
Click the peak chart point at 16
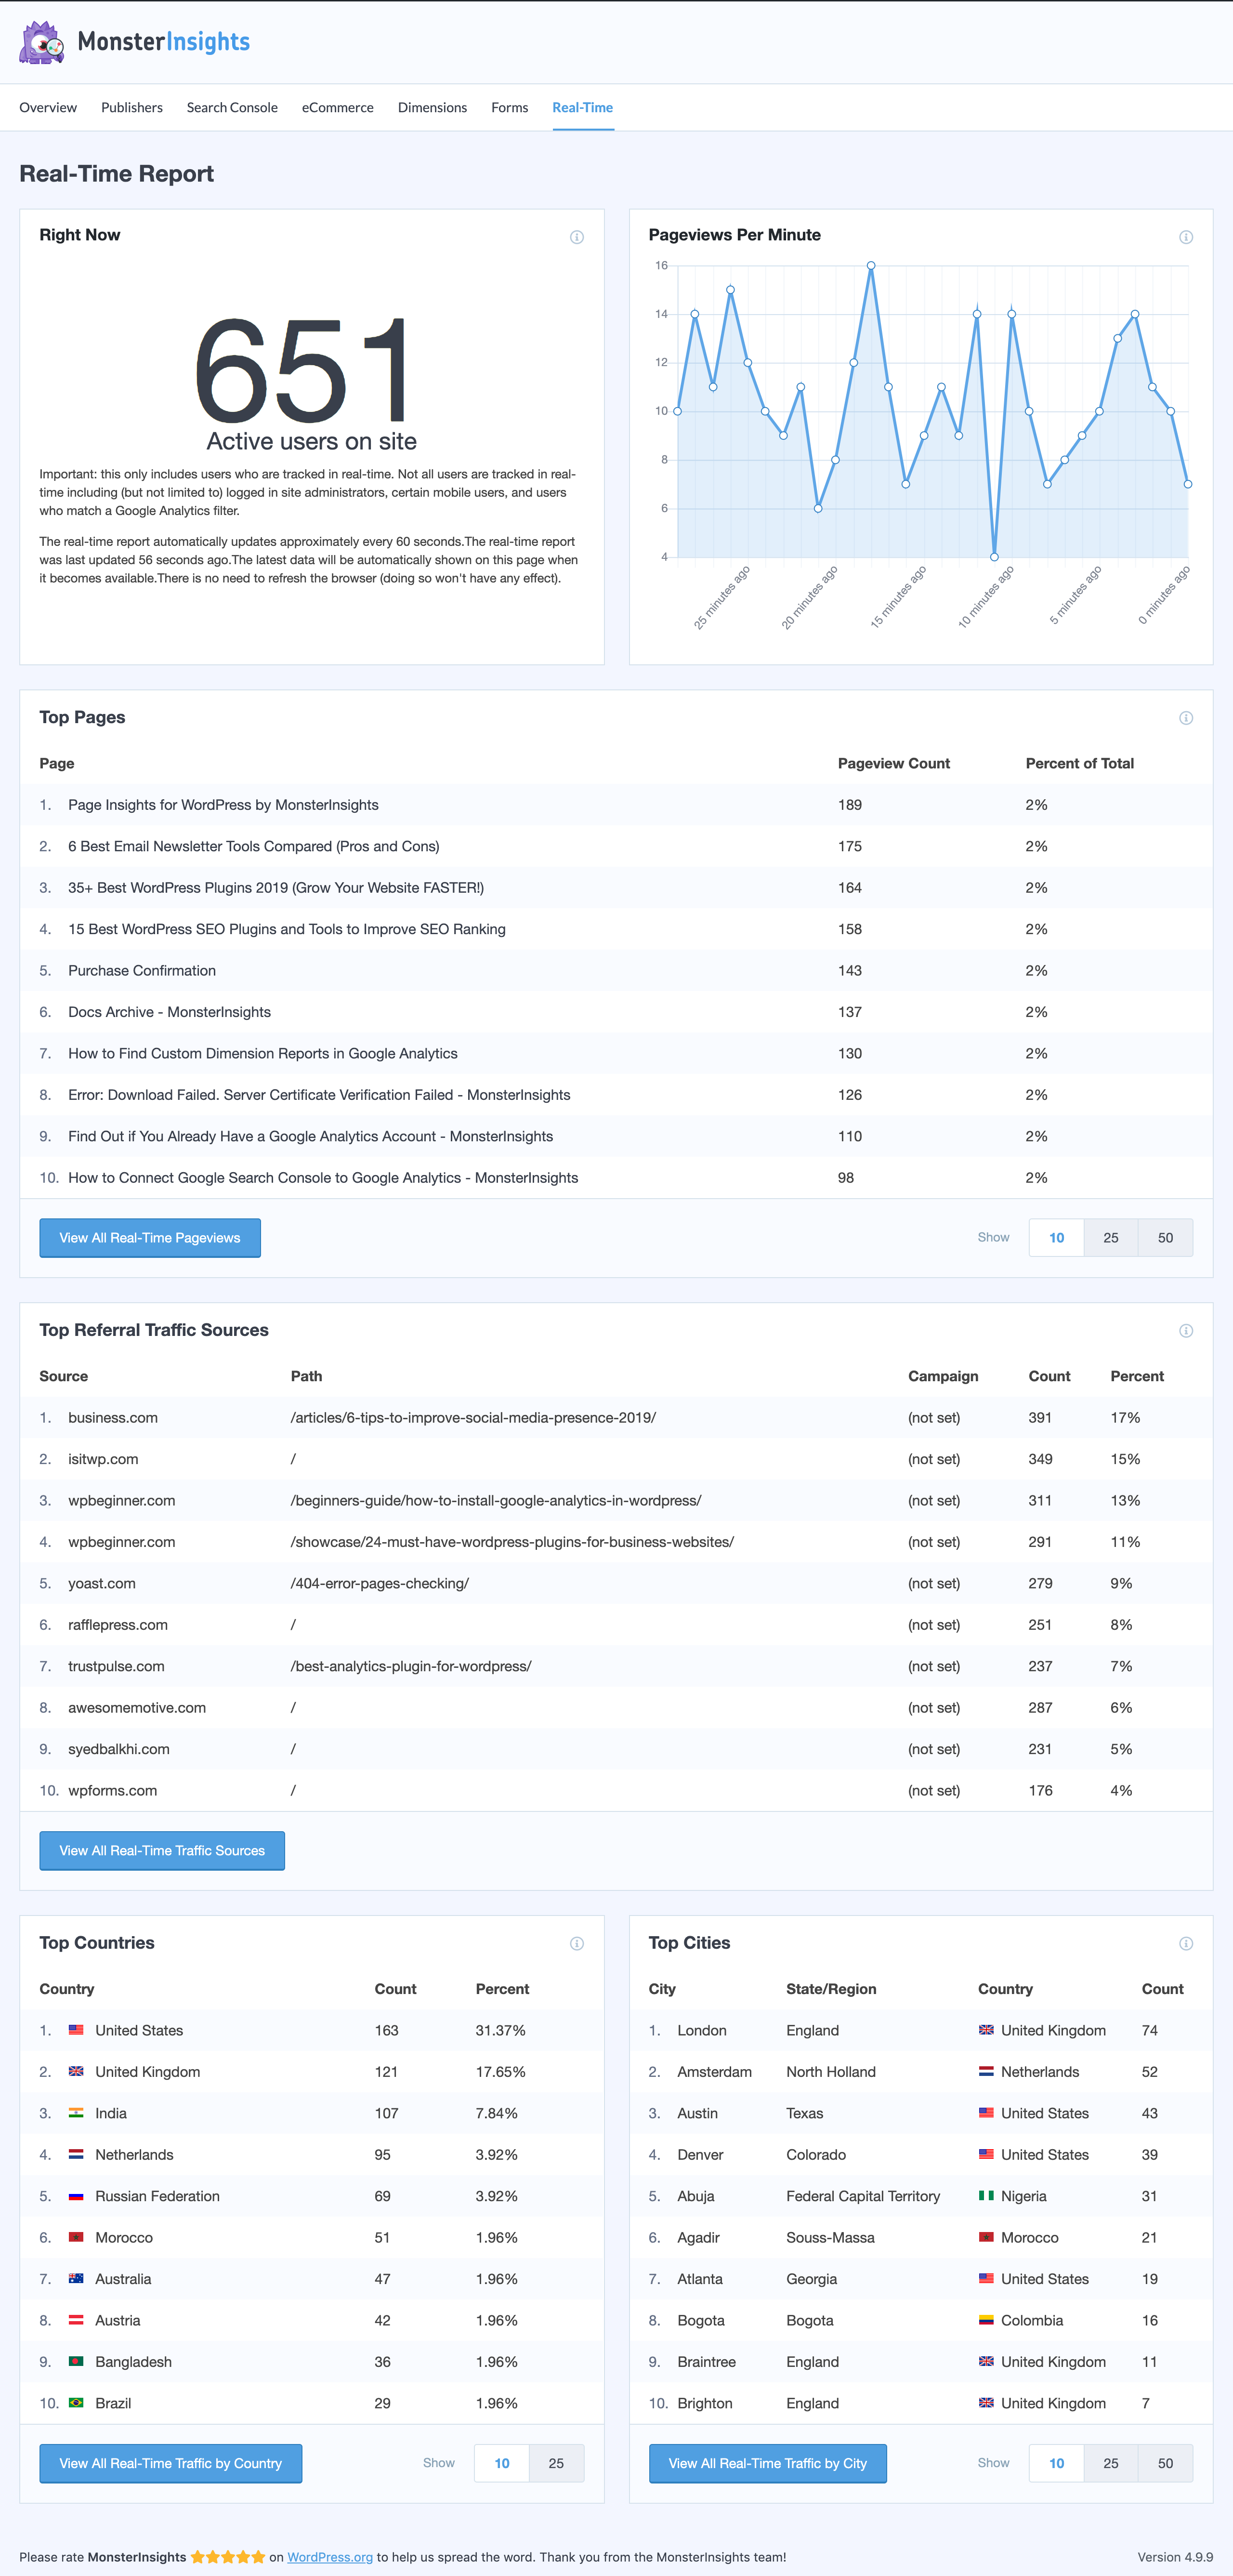(x=871, y=266)
